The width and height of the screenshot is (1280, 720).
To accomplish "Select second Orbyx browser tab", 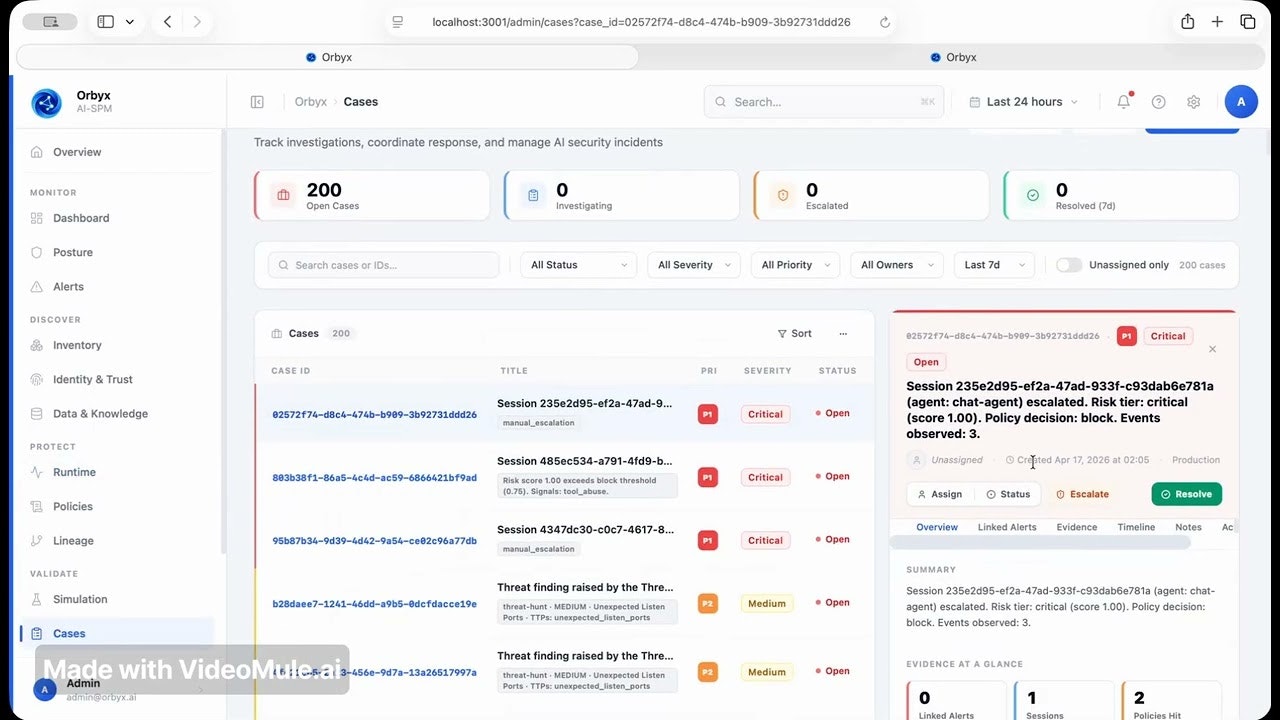I will 953,57.
